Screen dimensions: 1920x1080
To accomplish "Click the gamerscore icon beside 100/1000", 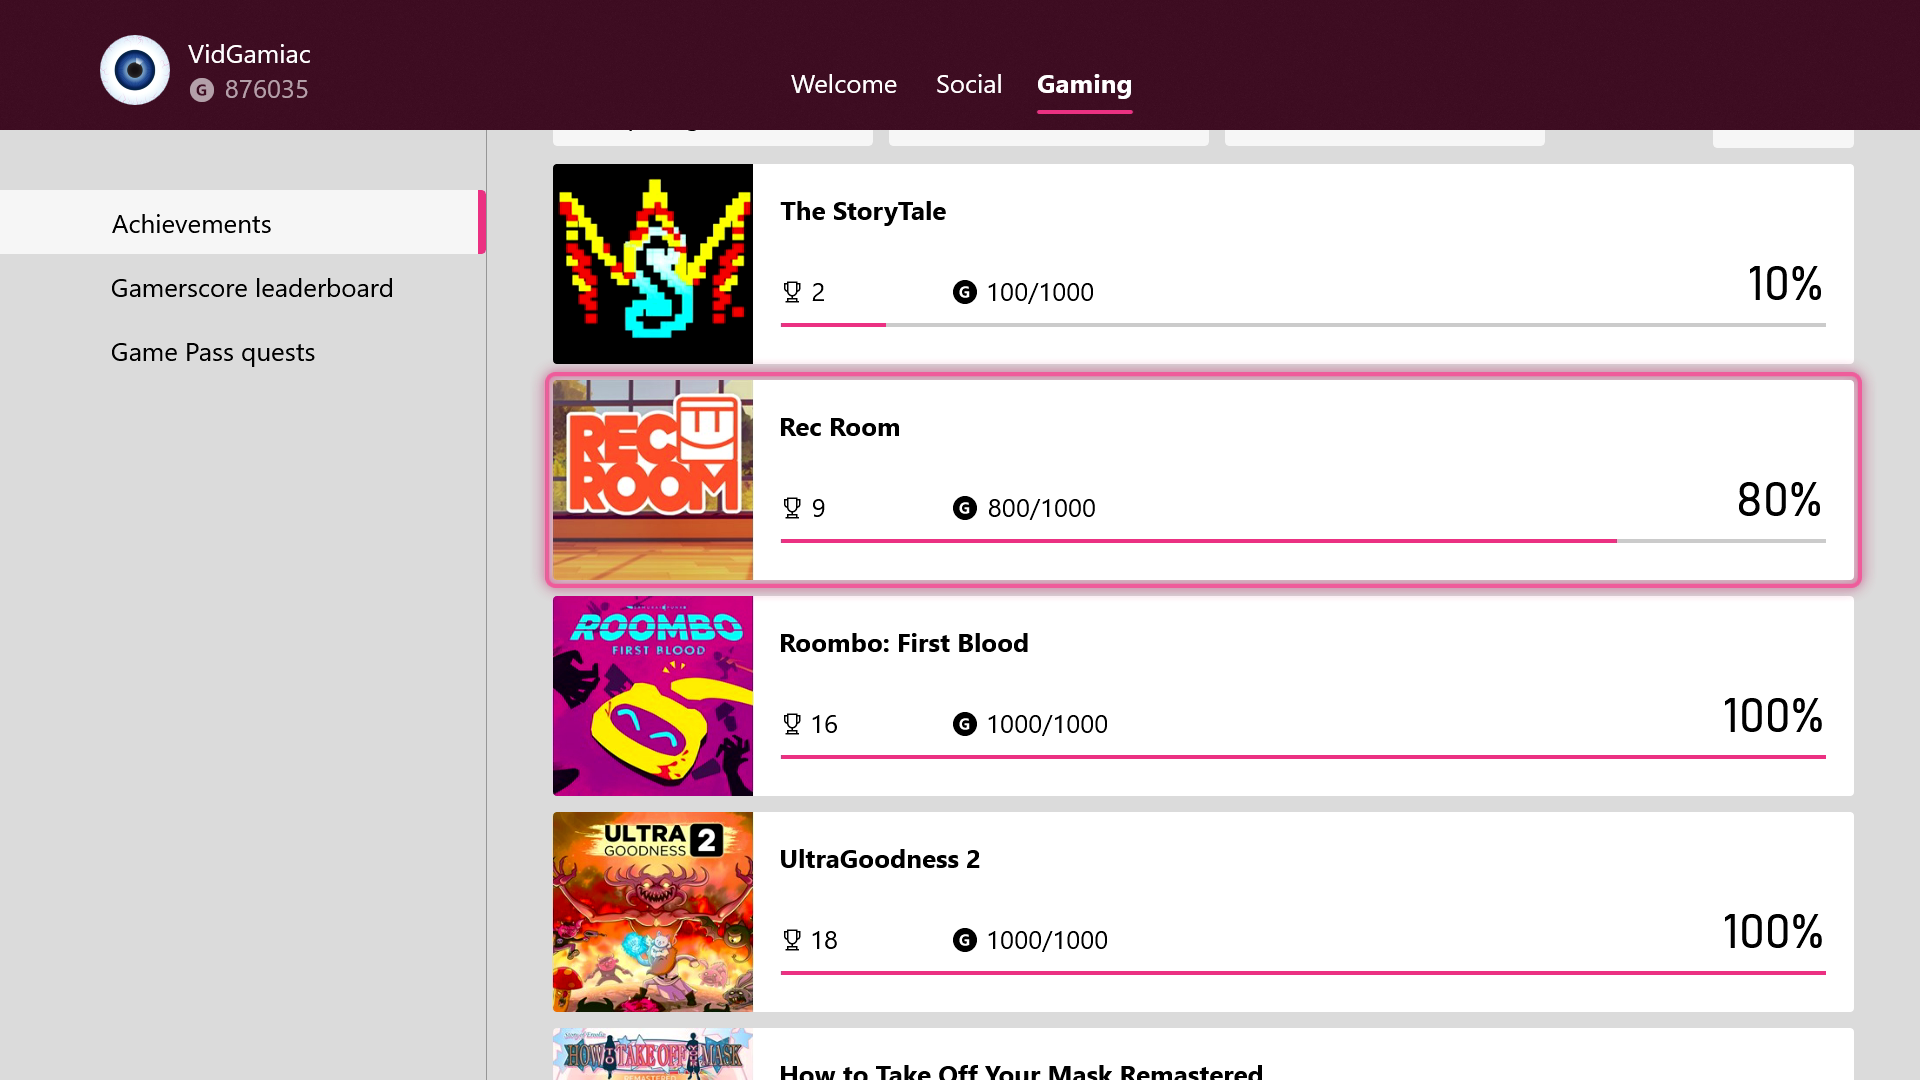I will [x=965, y=292].
